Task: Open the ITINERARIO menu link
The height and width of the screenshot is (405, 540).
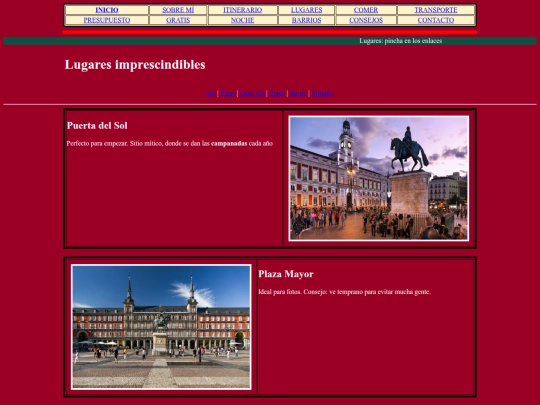Action: [242, 10]
